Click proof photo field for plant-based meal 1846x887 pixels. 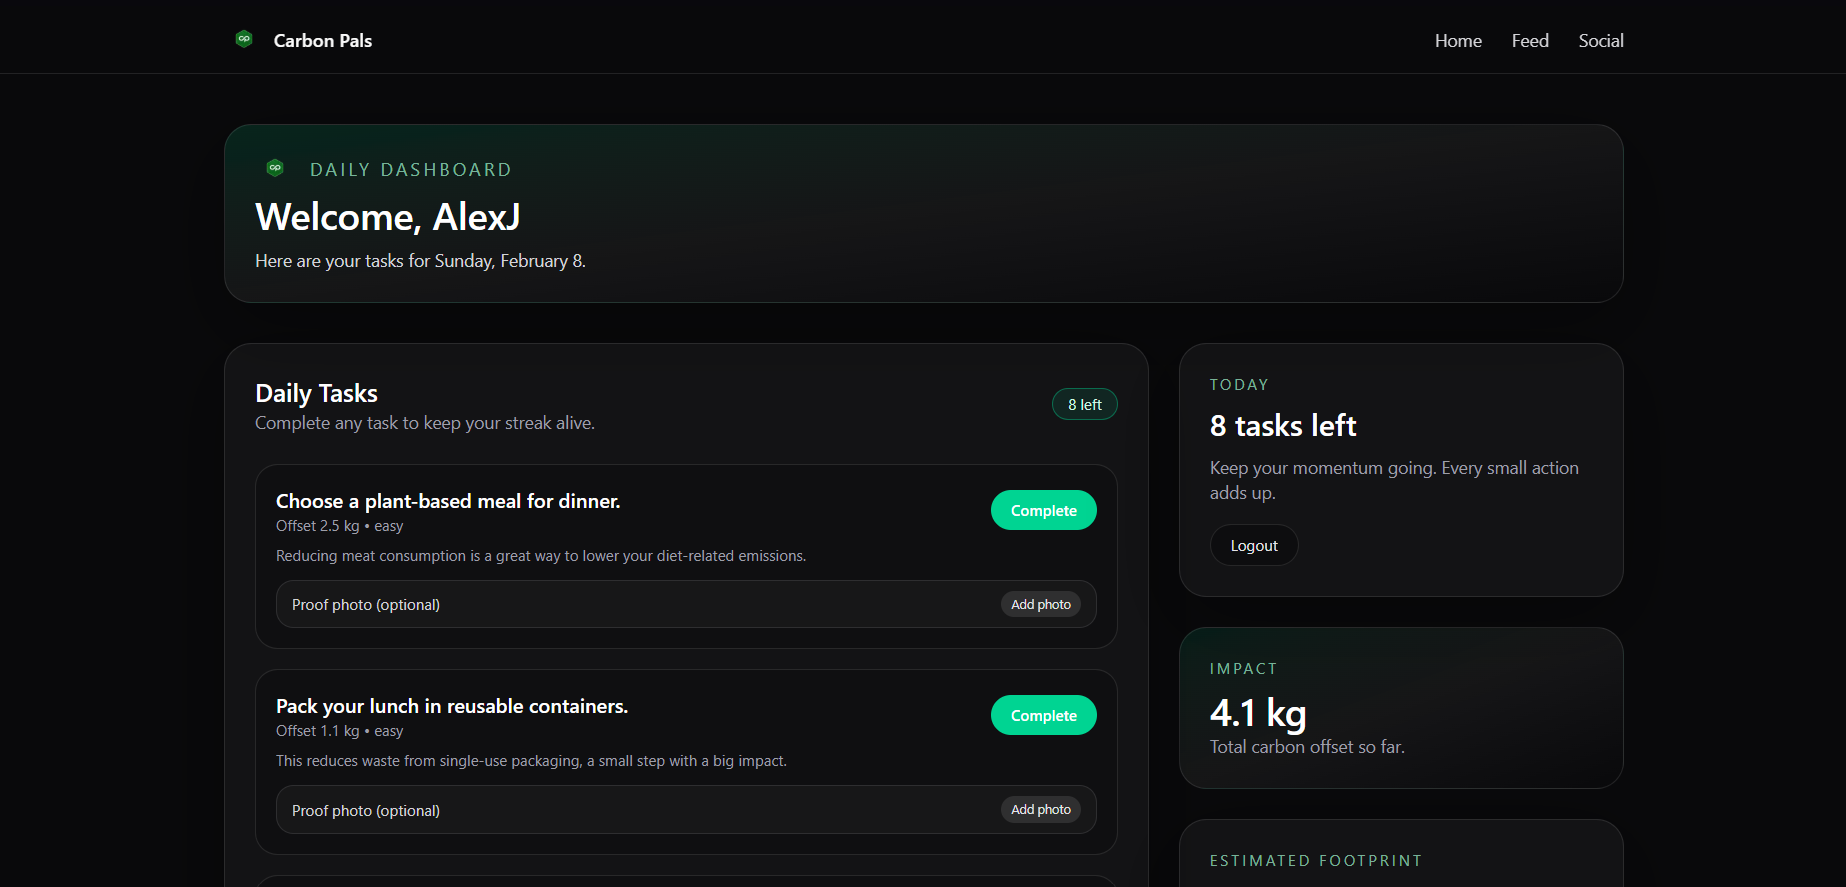(x=686, y=604)
